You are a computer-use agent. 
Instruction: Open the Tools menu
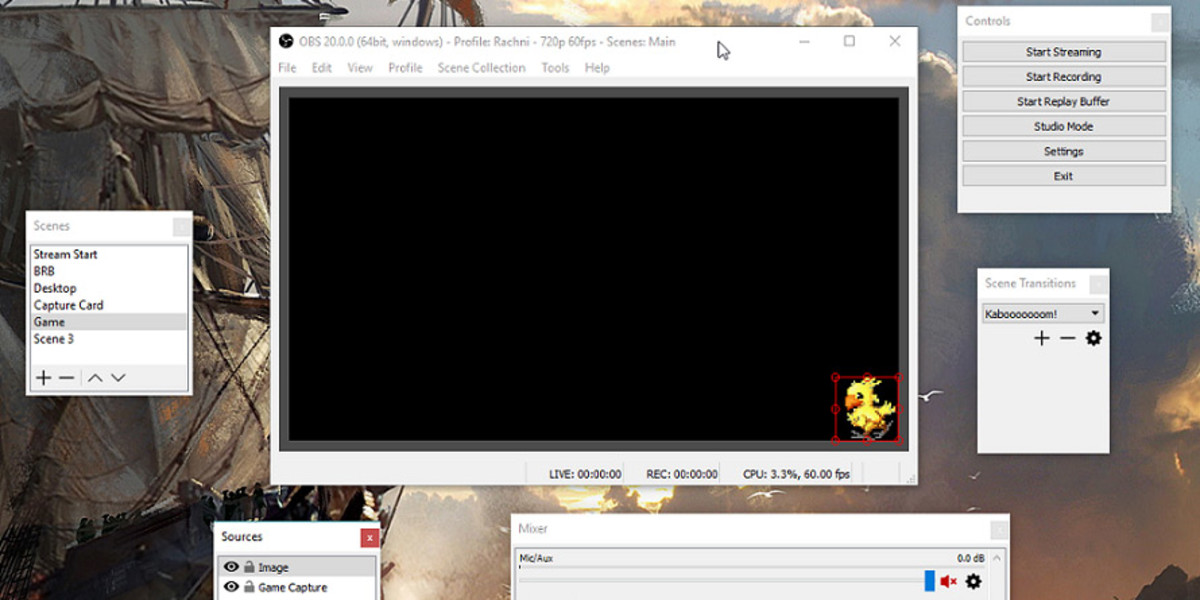(x=555, y=68)
